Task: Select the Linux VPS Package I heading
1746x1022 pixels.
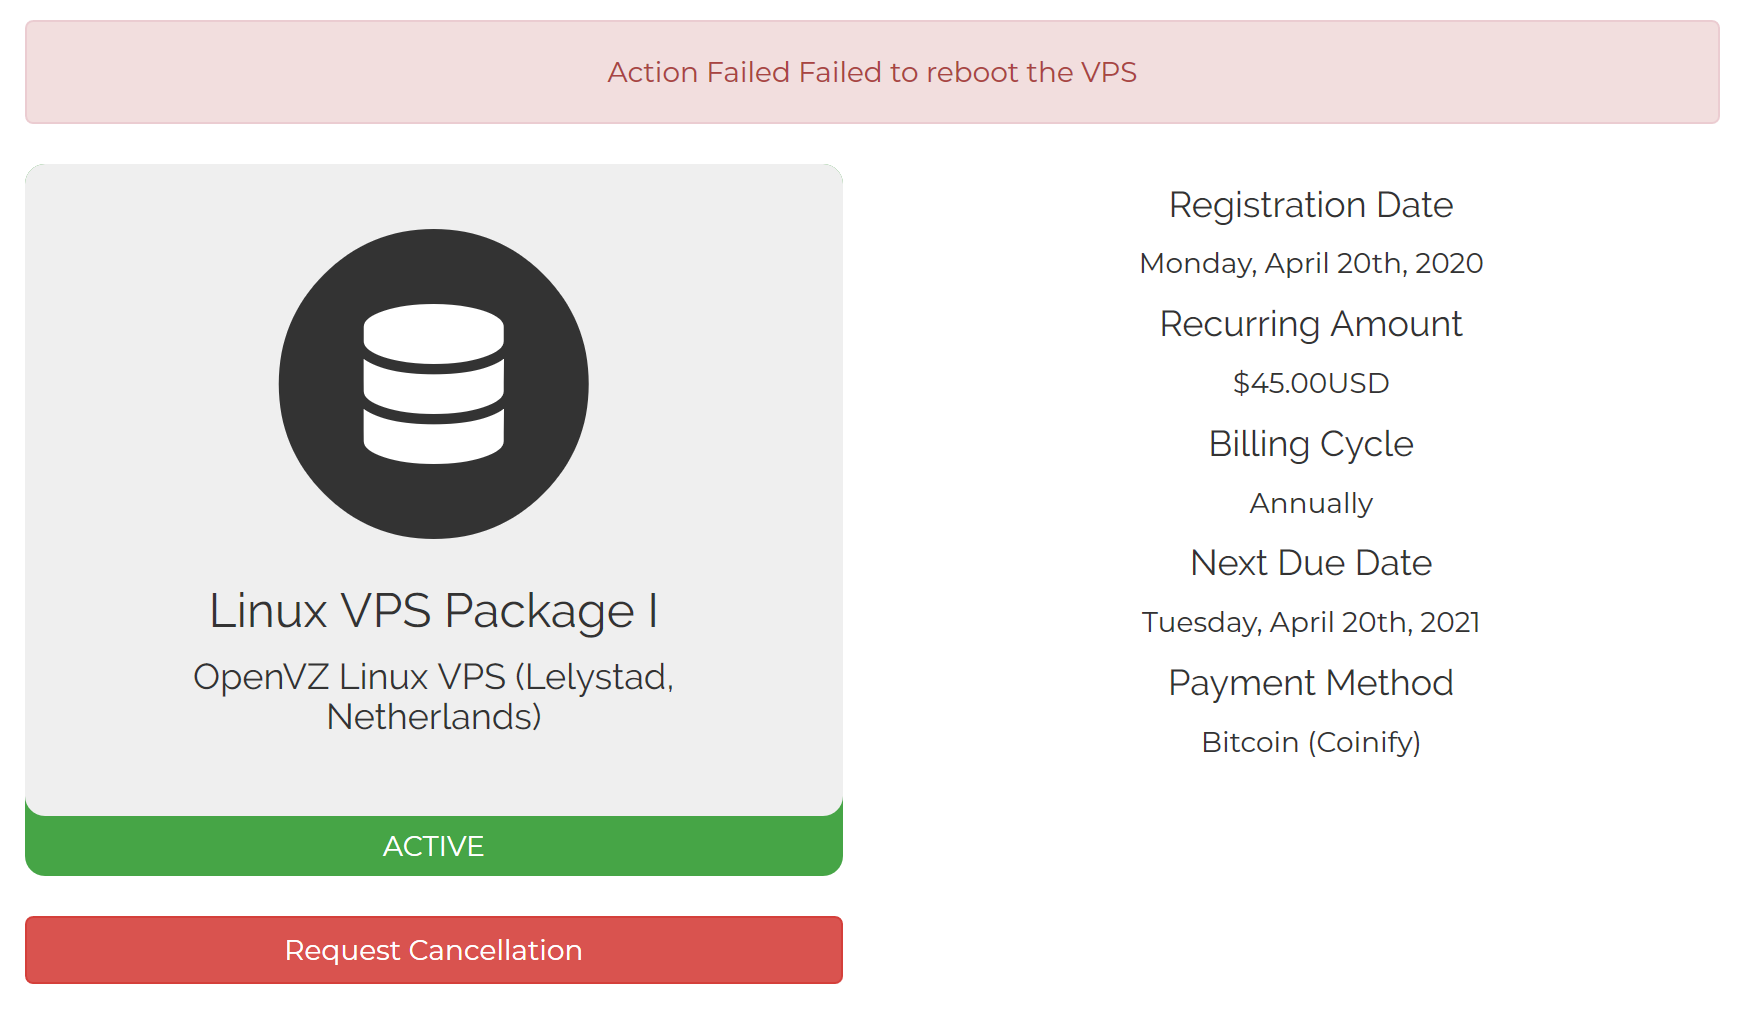Action: tap(433, 610)
